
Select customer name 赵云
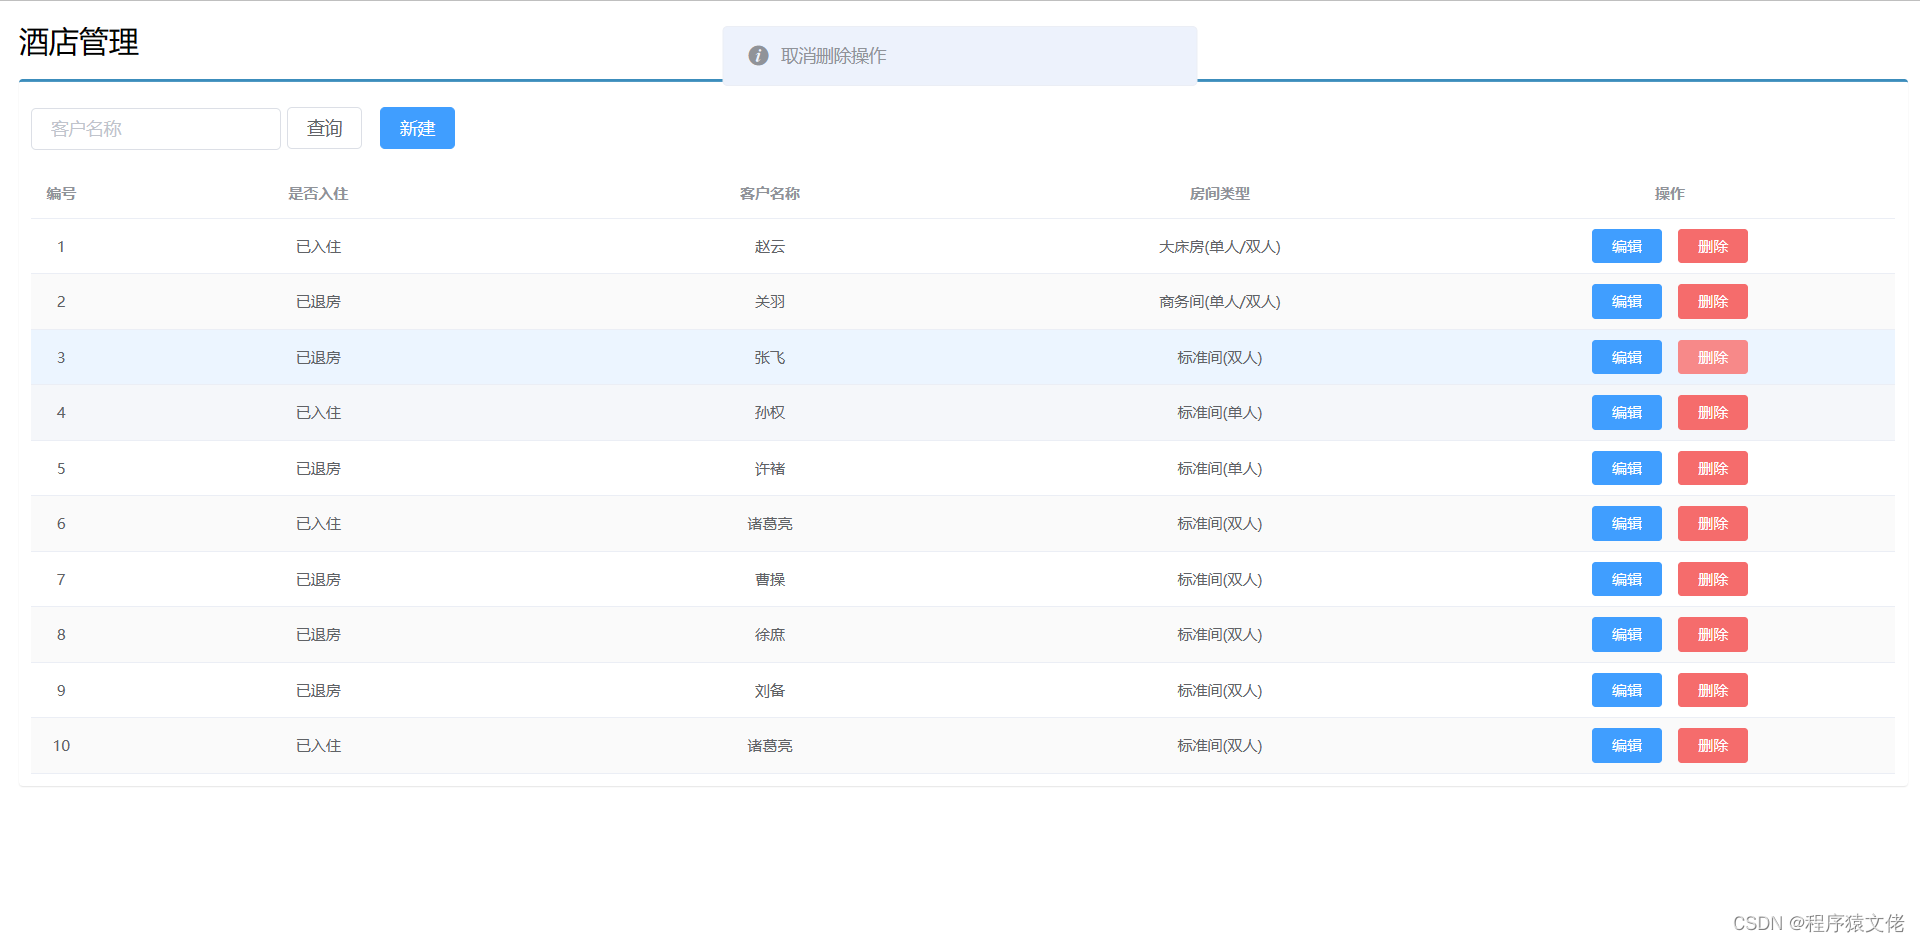pos(769,247)
